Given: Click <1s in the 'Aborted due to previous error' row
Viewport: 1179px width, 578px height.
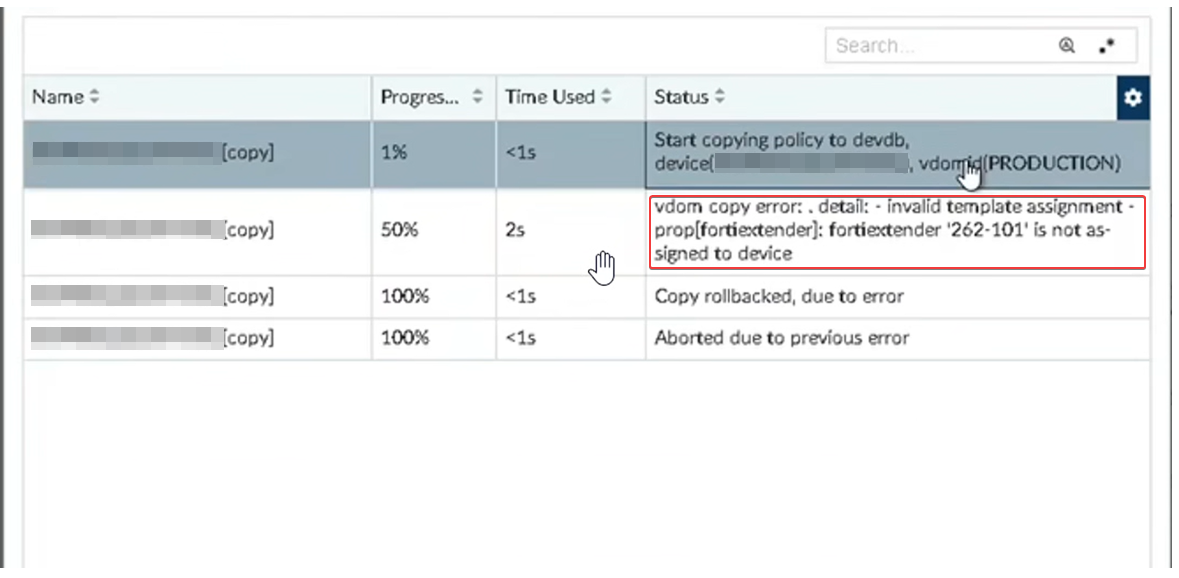Looking at the screenshot, I should (520, 338).
